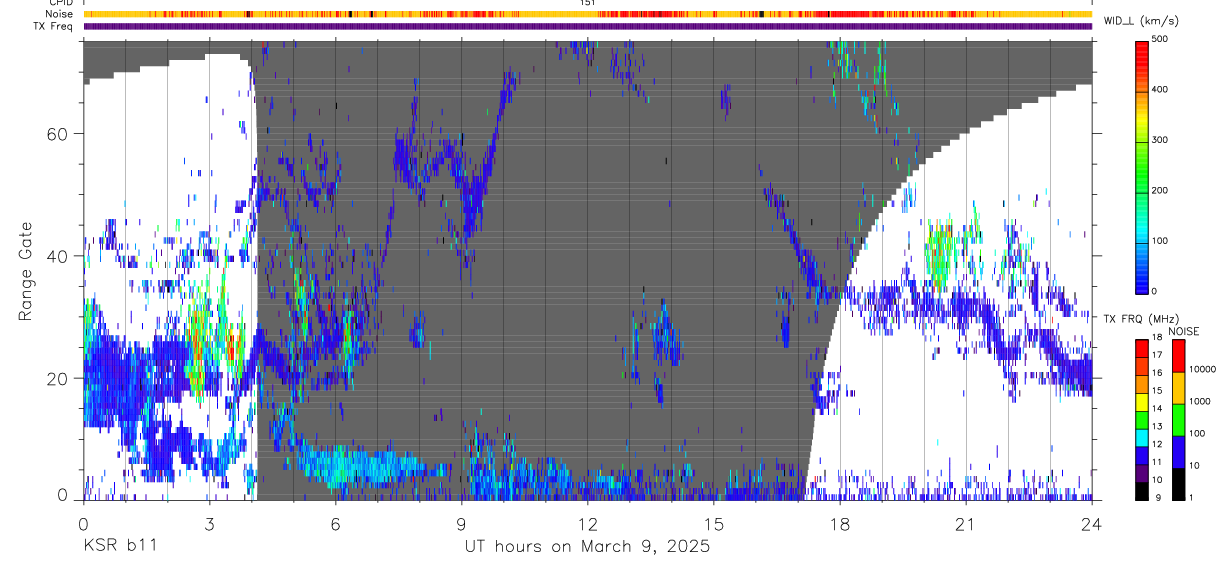This screenshot has height=567, width=1228.
Task: Click the orange-red Noise strip above the plot
Action: [587, 14]
